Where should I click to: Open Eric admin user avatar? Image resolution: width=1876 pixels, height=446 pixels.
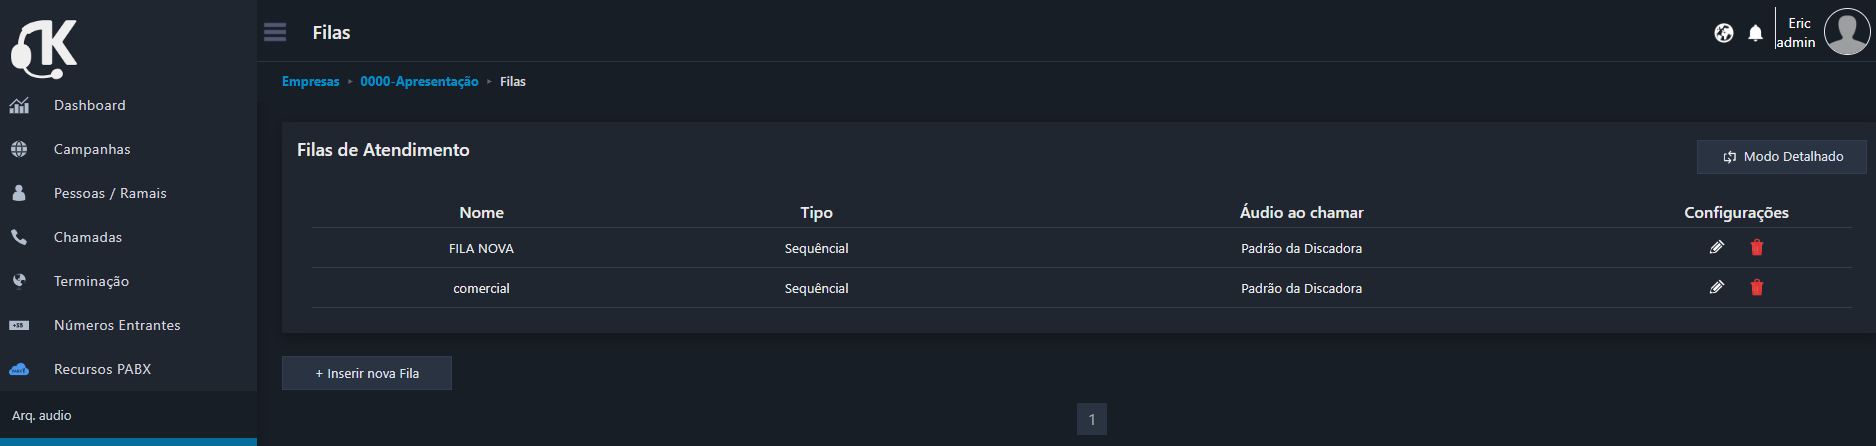pyautogui.click(x=1847, y=32)
